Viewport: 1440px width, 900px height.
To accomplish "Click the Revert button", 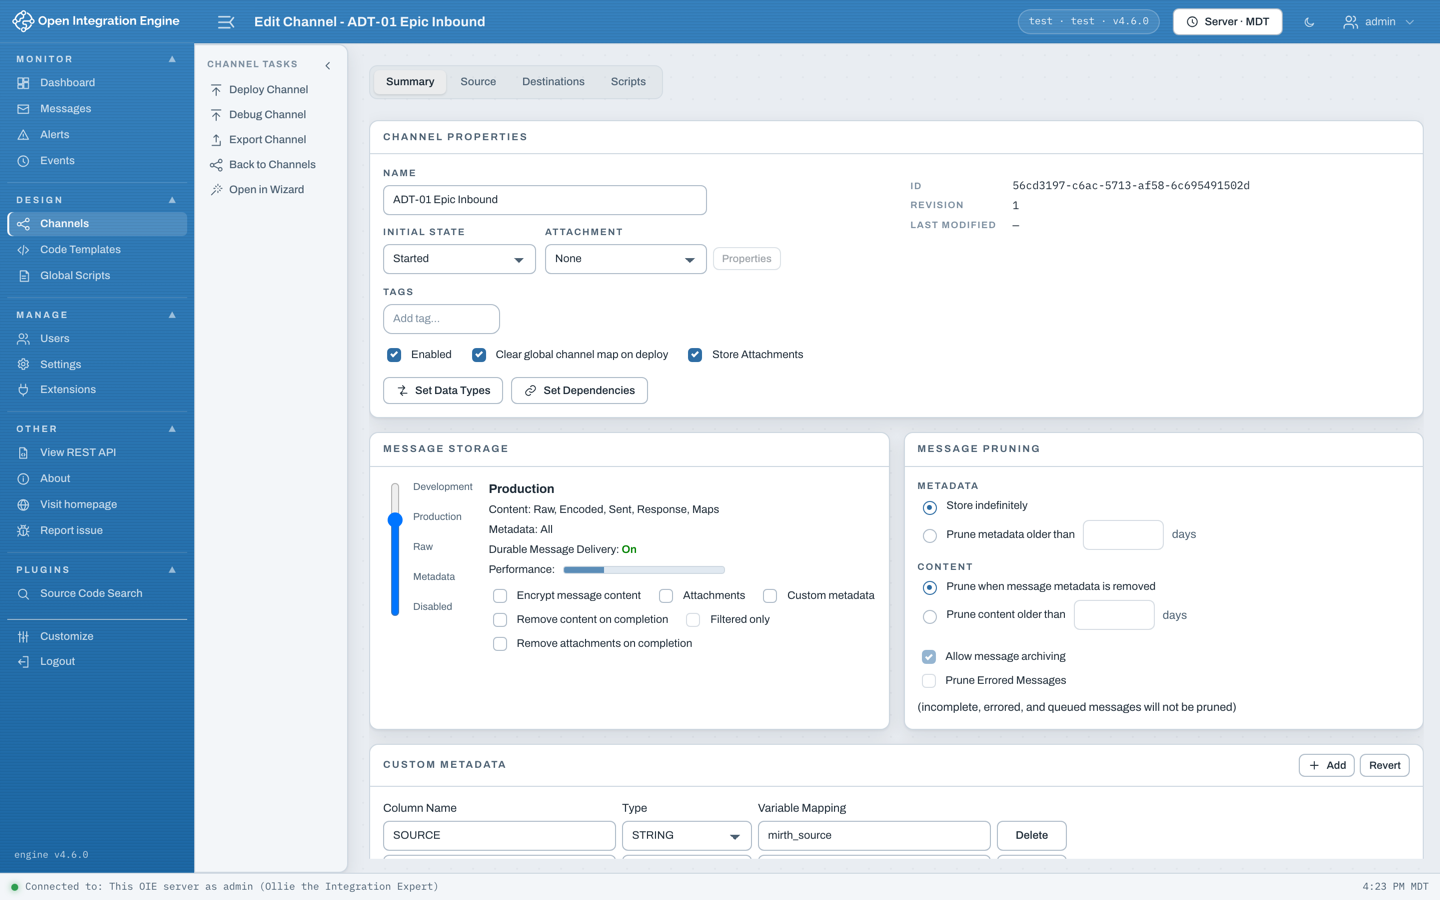I will (x=1384, y=766).
